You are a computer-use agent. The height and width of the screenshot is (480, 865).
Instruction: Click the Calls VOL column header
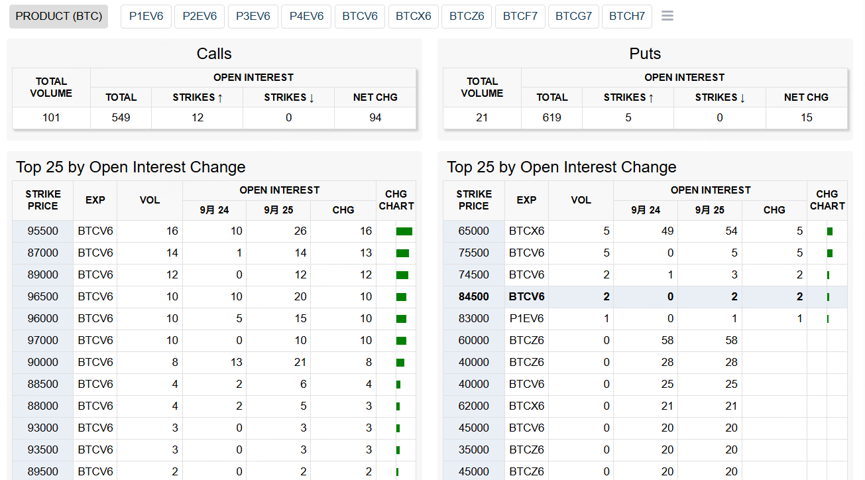[x=149, y=200]
